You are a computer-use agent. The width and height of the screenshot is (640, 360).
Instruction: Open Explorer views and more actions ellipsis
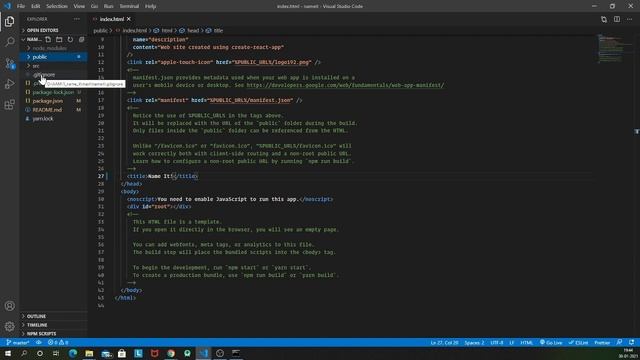[x=77, y=19]
